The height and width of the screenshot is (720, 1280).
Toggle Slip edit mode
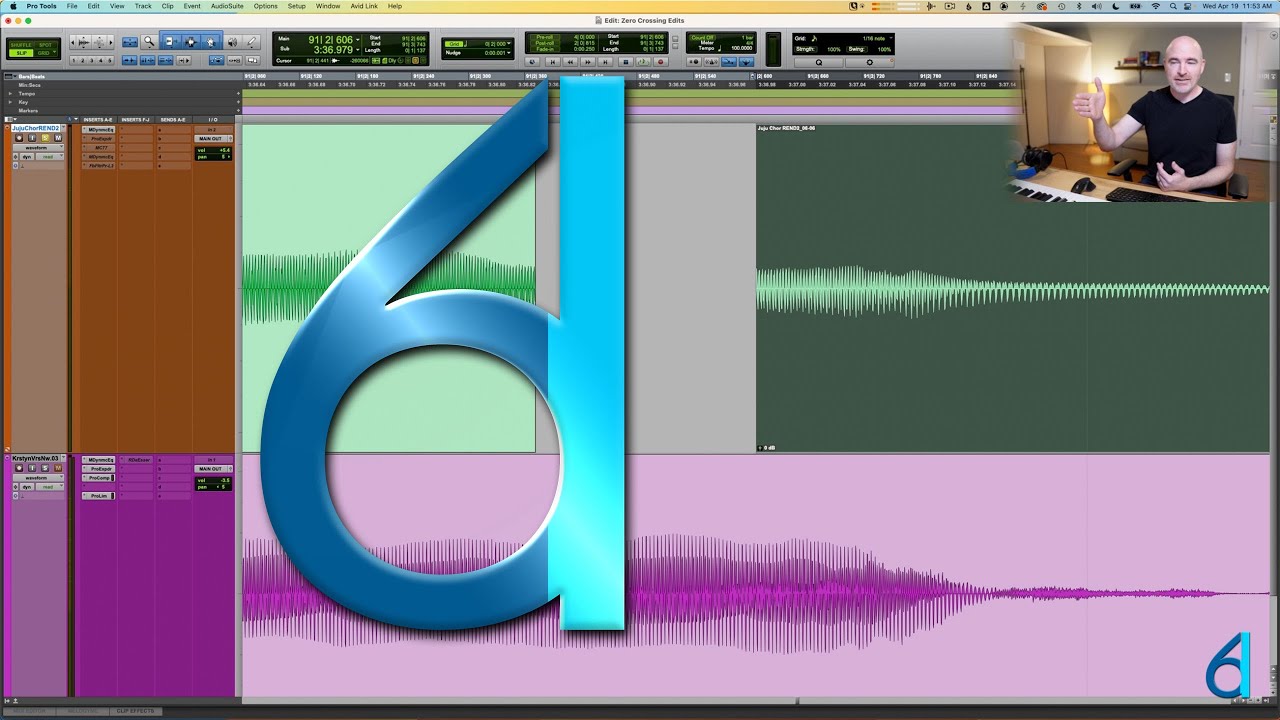coord(21,53)
